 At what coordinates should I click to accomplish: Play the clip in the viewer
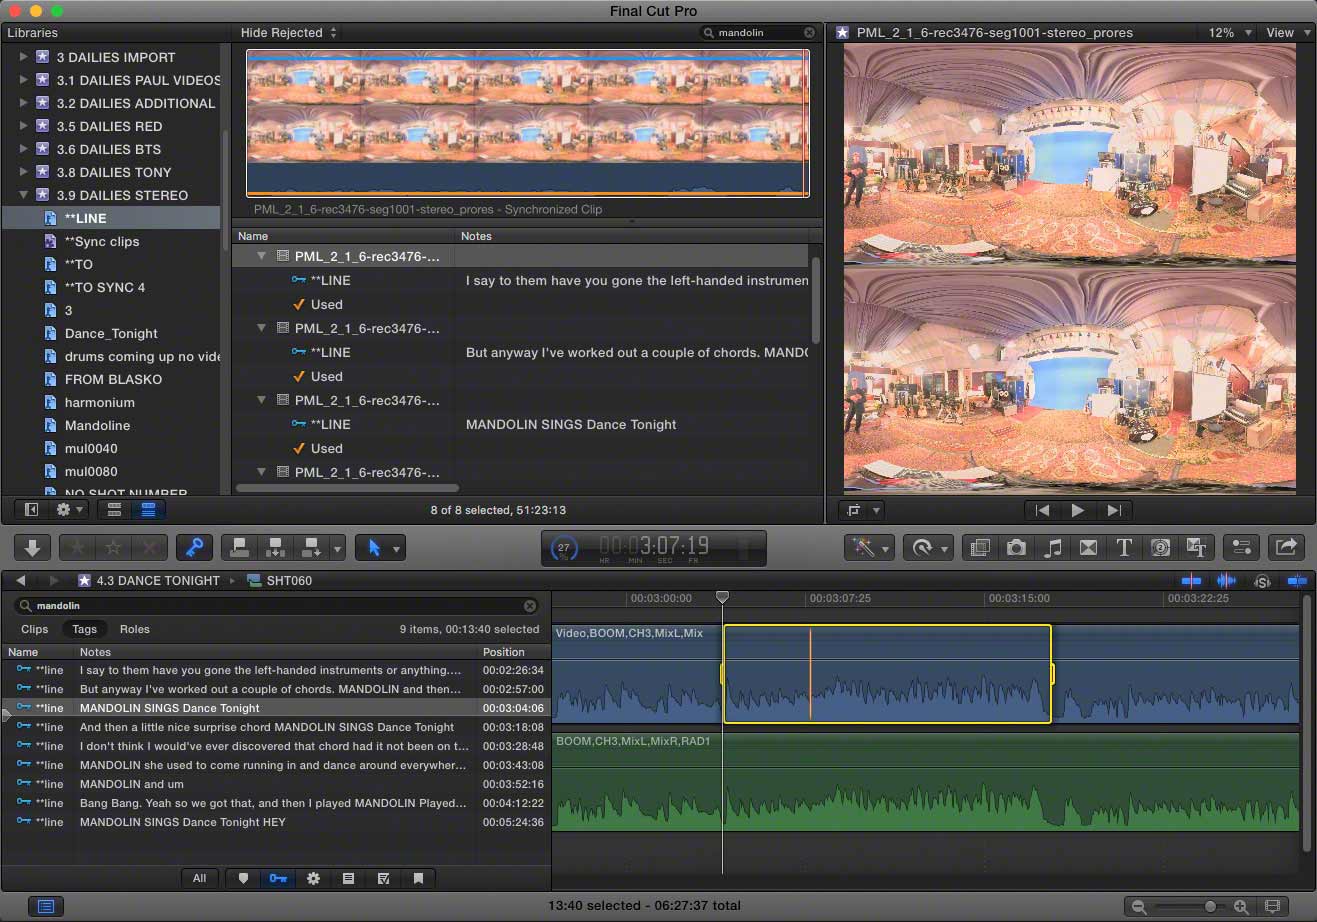(x=1077, y=510)
